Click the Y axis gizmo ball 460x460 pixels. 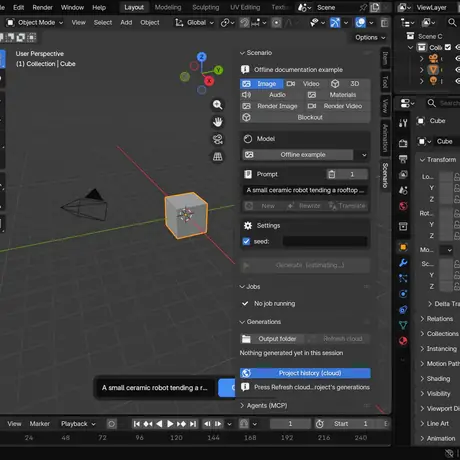218,70
